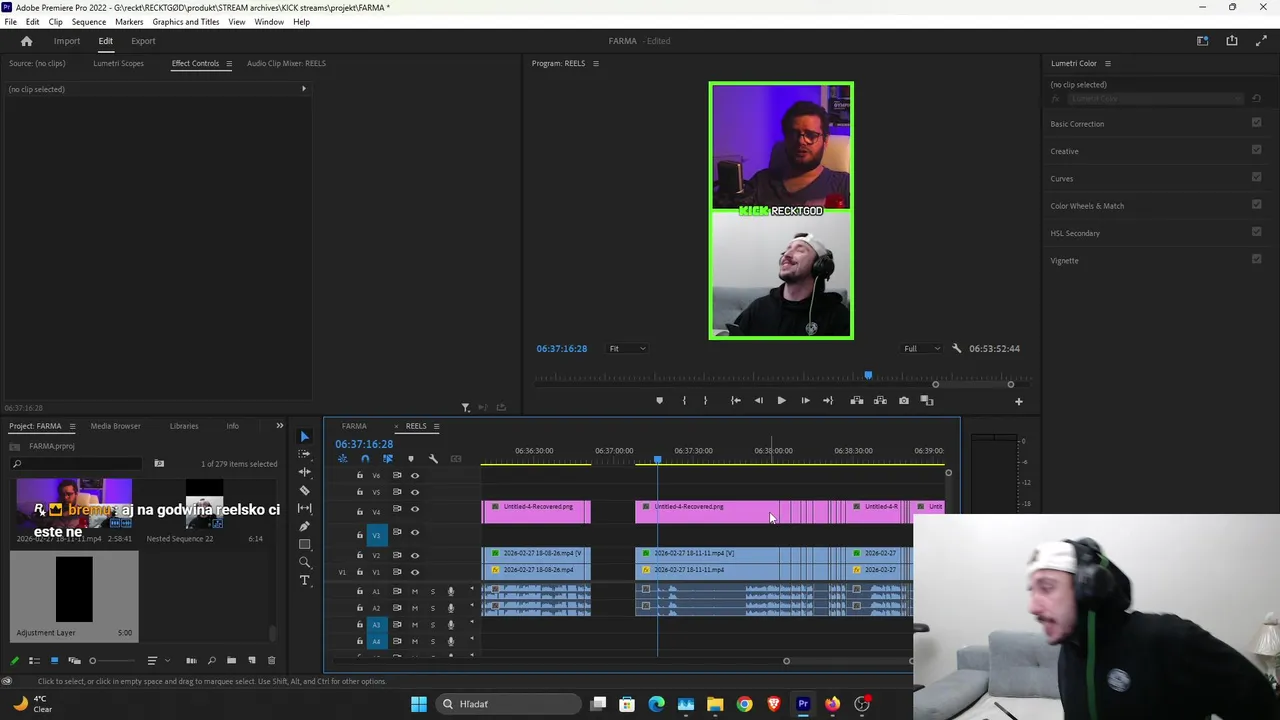Image resolution: width=1280 pixels, height=720 pixels.
Task: Toggle Linked Selection in the timeline
Action: [388, 459]
